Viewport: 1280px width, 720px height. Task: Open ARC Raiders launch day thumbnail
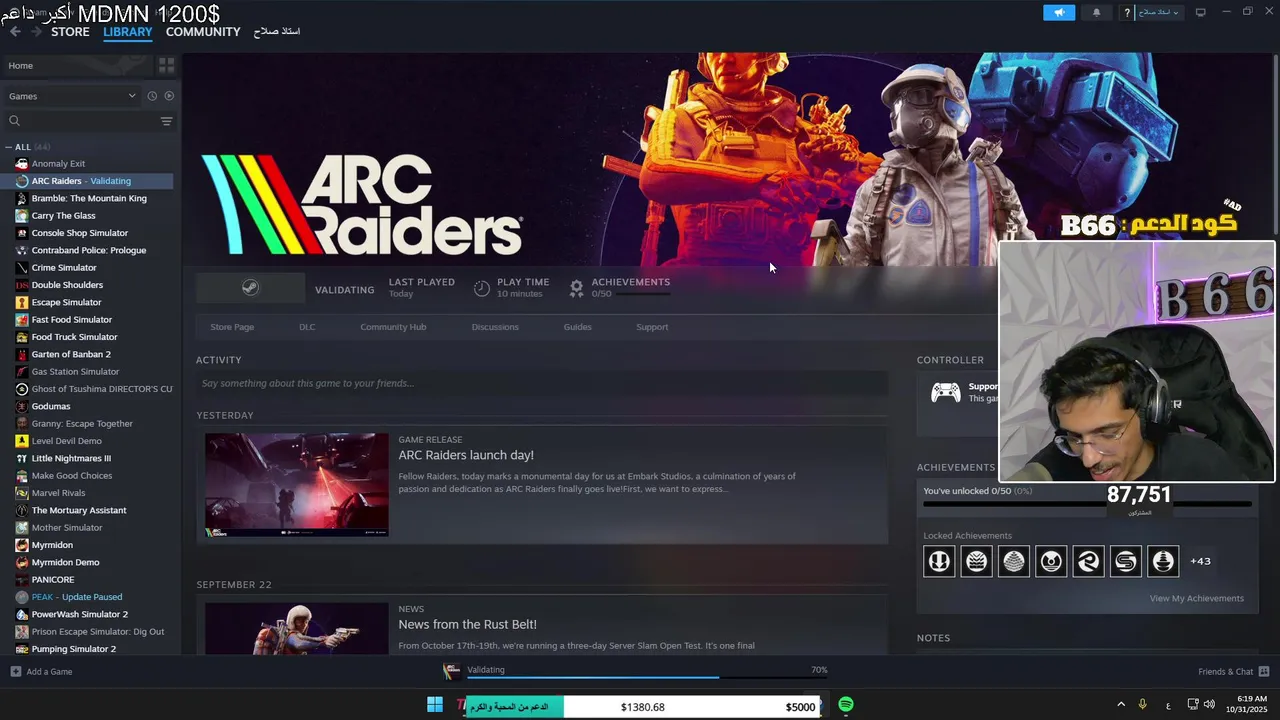297,485
